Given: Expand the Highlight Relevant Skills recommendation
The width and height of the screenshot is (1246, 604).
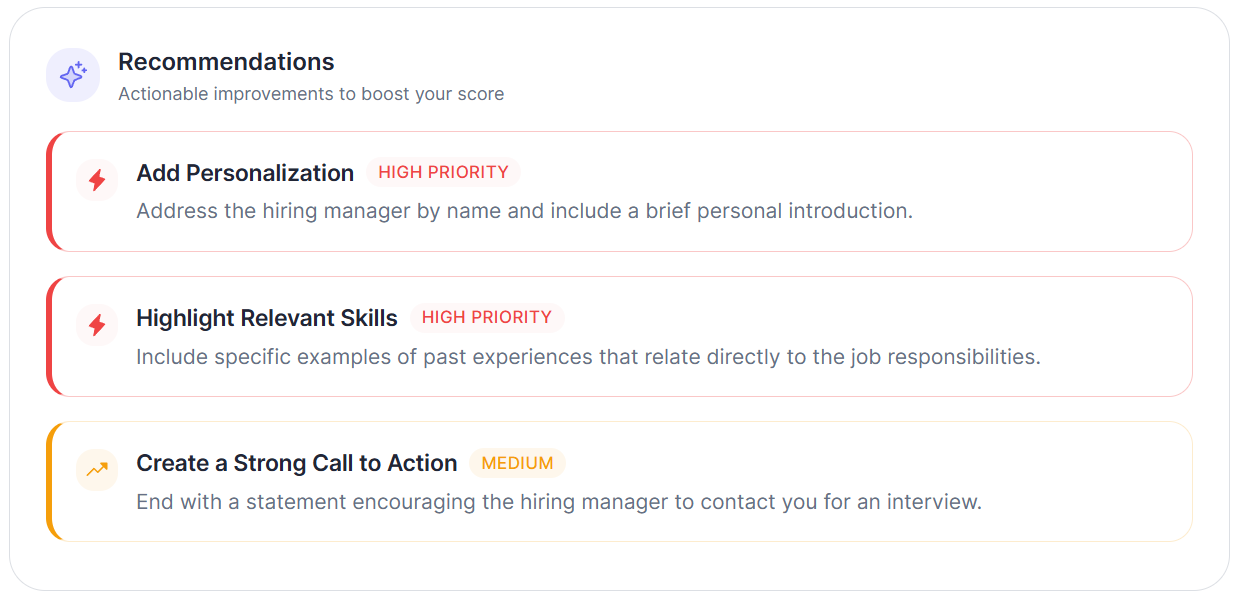Looking at the screenshot, I should coord(620,336).
